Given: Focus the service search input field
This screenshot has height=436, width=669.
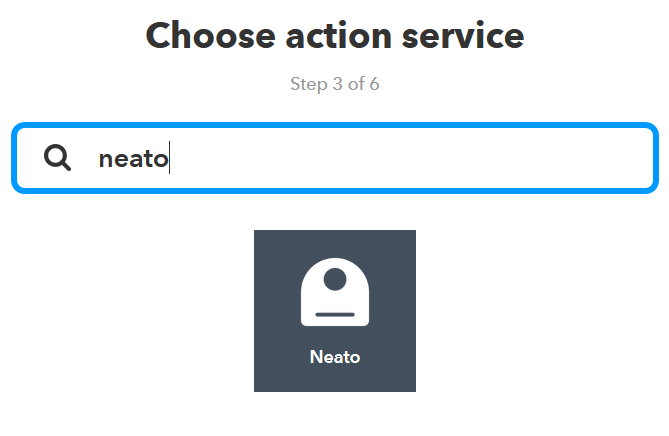Looking at the screenshot, I should [335, 158].
